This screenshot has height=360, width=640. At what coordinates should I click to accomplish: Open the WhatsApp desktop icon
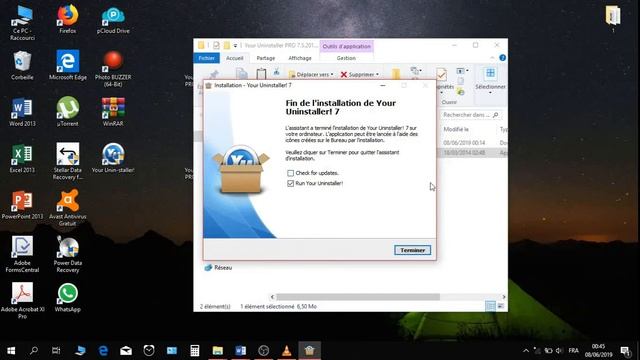click(x=68, y=298)
